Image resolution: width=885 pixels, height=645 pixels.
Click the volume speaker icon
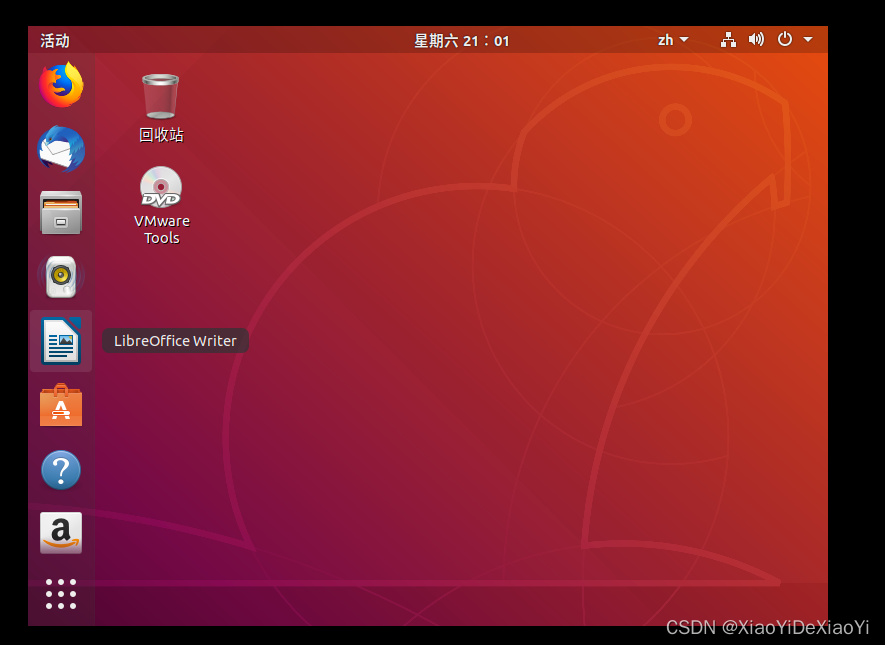click(756, 40)
